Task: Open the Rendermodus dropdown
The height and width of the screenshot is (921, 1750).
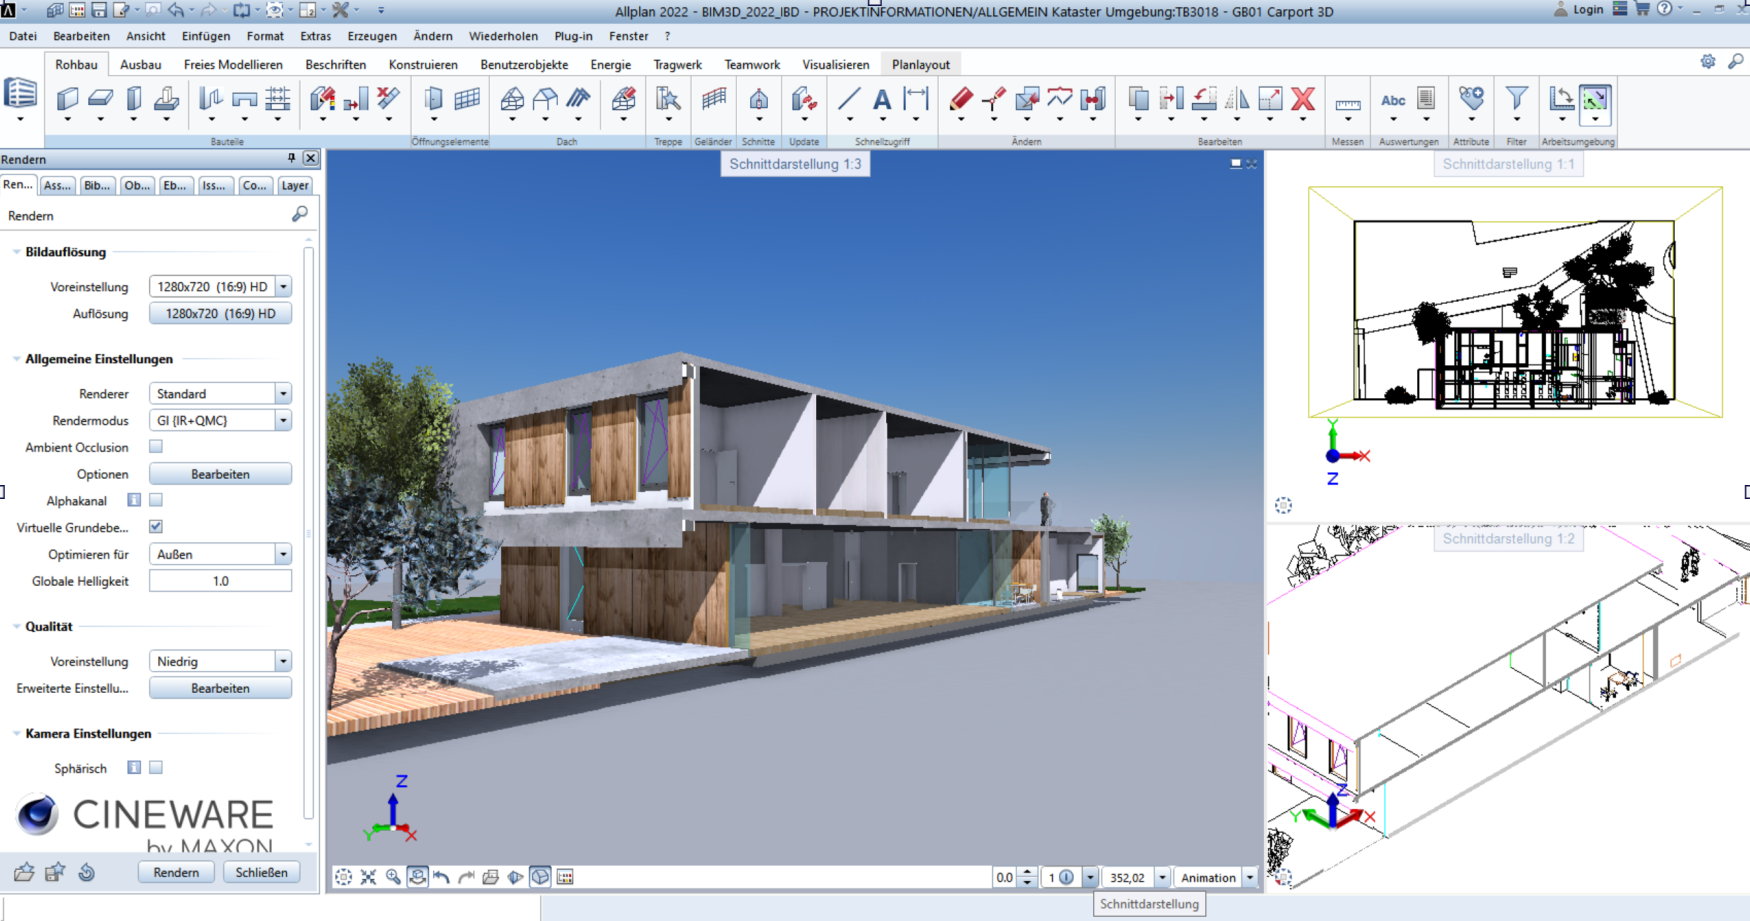Action: [220, 421]
